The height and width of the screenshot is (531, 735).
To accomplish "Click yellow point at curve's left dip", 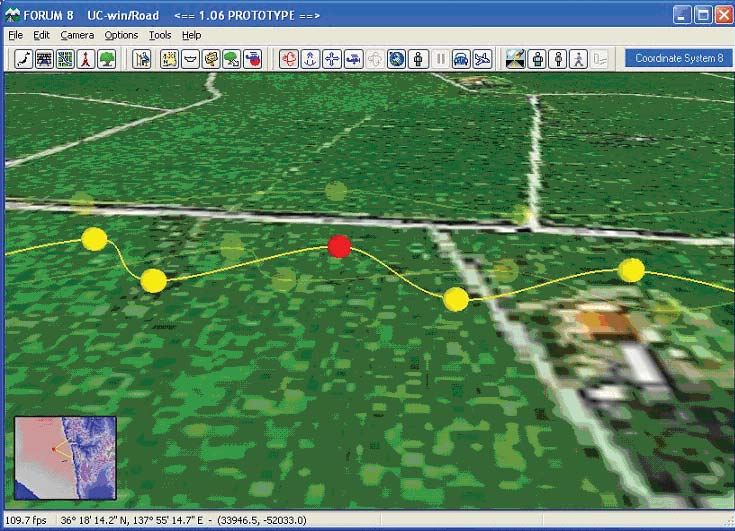I will coord(153,281).
